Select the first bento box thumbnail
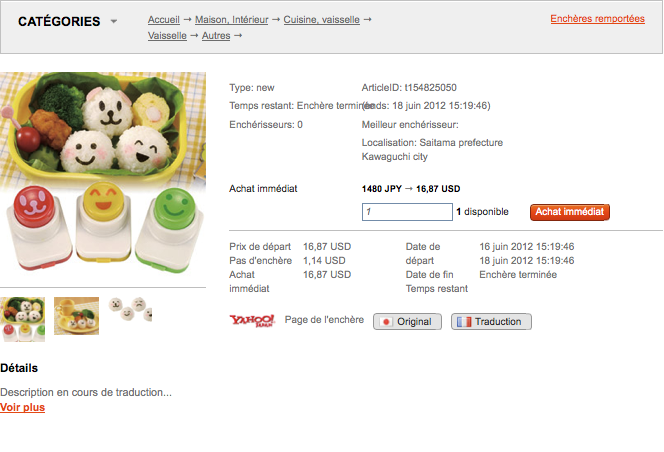Screen dimensions: 664x452 pyautogui.click(x=22, y=319)
